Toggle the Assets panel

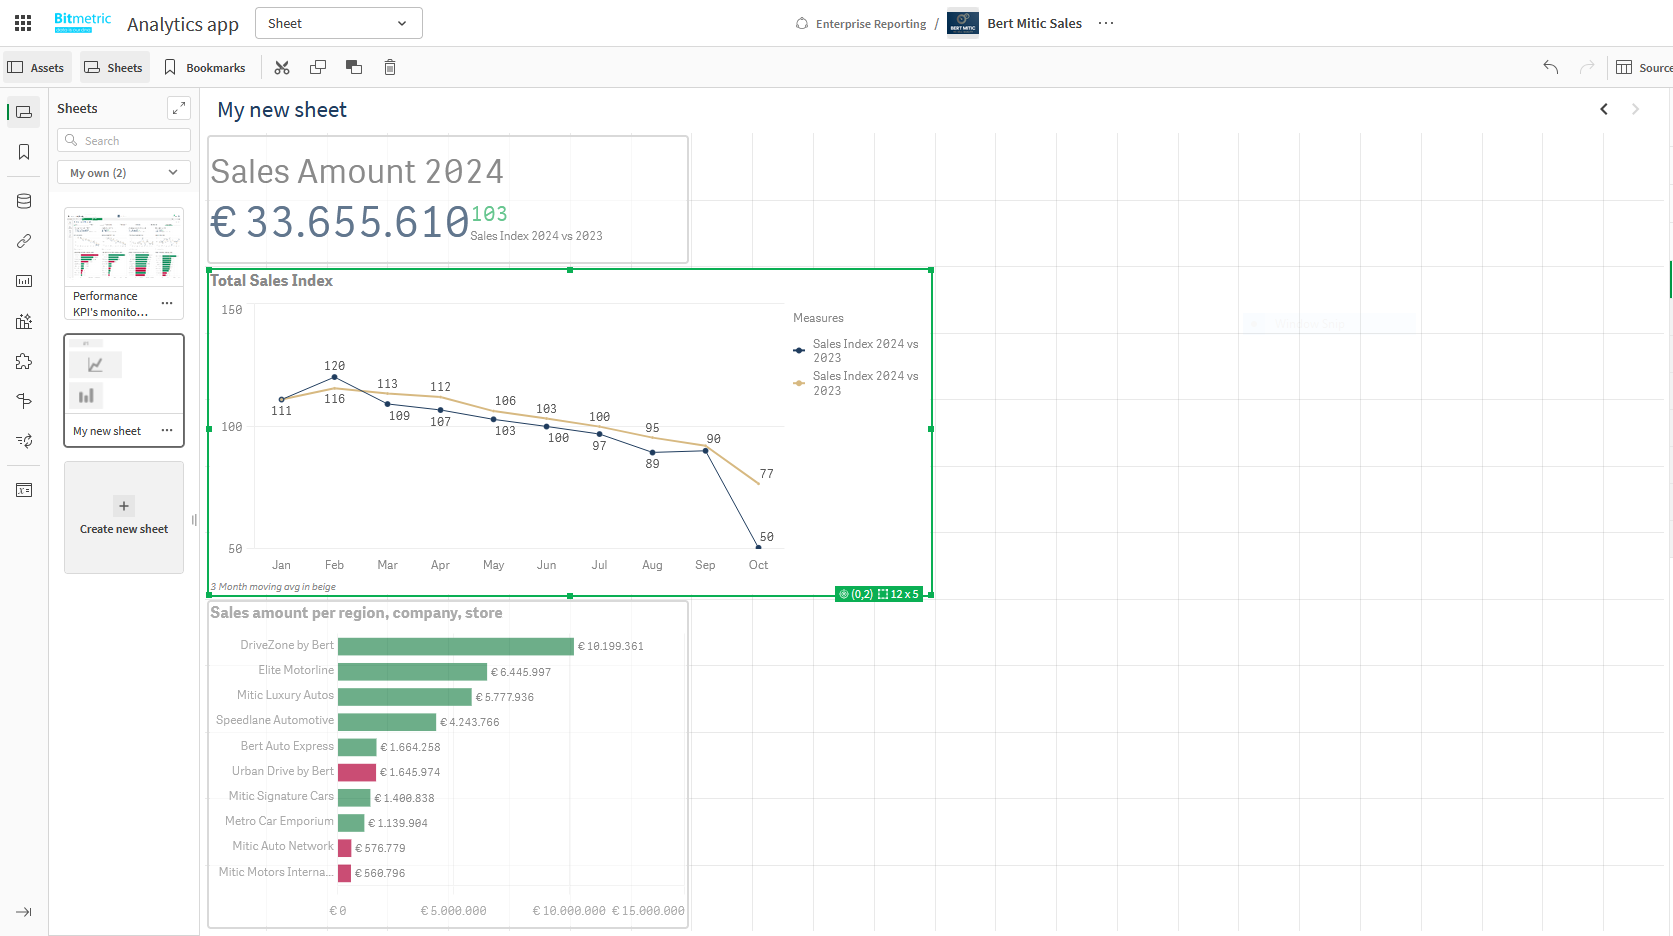click(37, 67)
